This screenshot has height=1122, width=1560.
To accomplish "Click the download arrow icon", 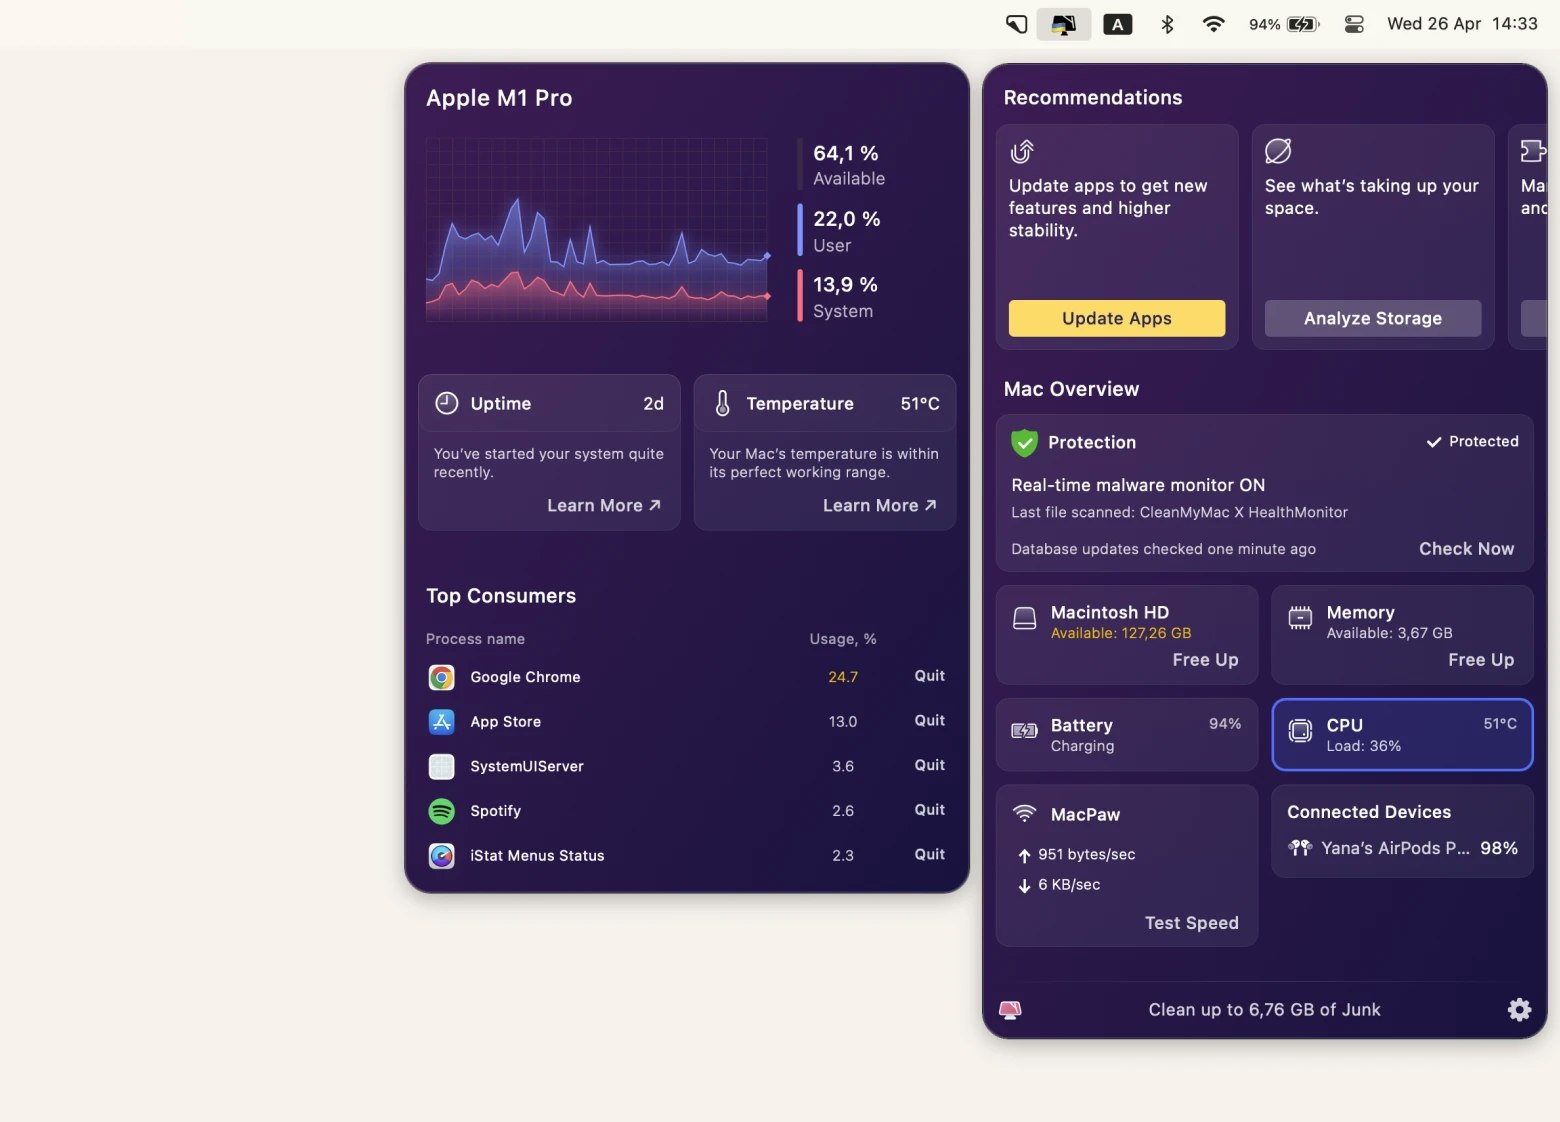I will pyautogui.click(x=1024, y=885).
